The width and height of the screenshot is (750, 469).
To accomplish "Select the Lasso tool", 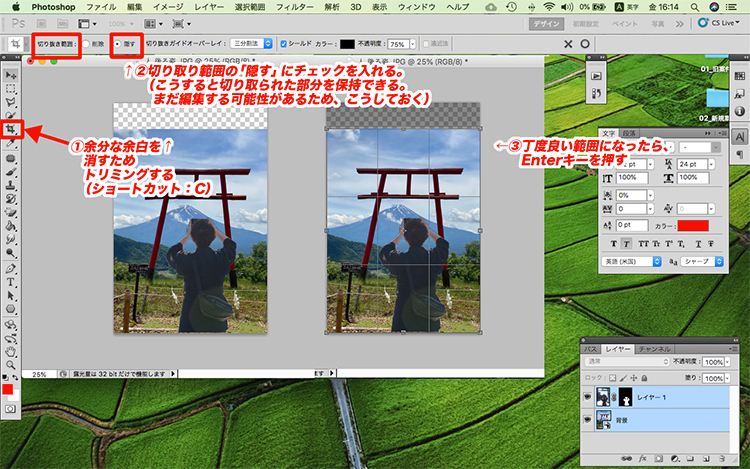I will click(11, 102).
